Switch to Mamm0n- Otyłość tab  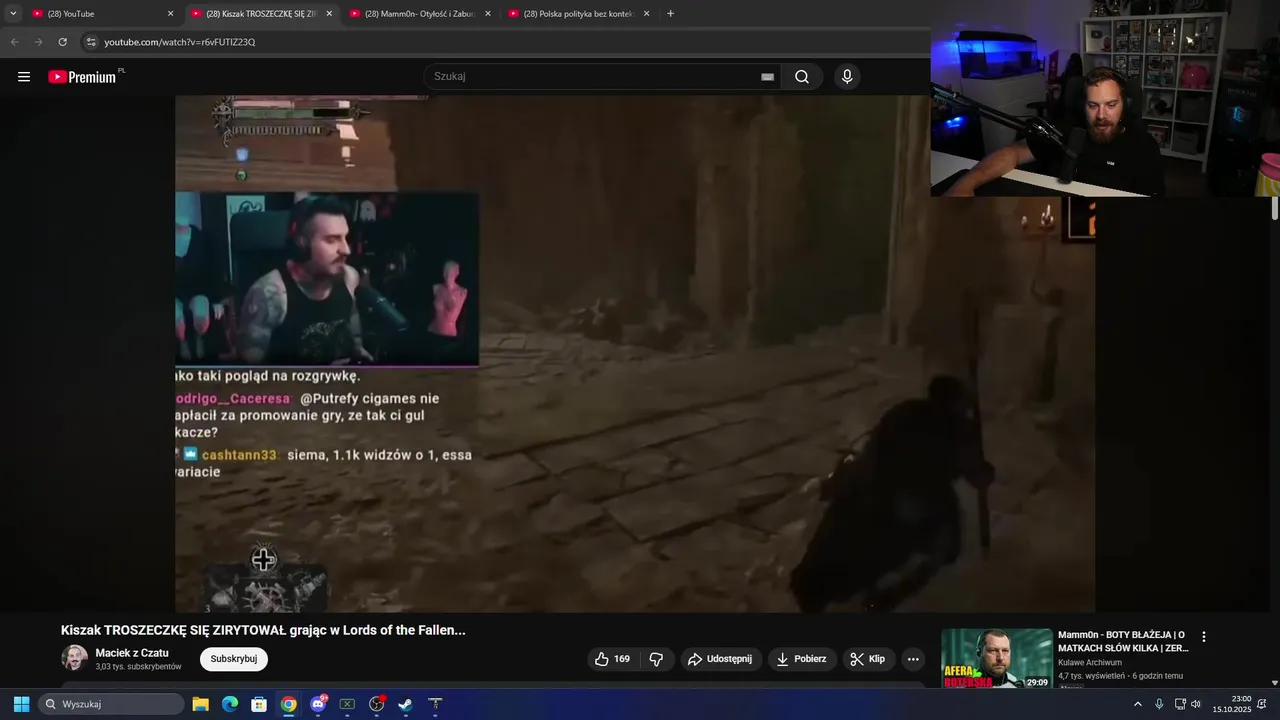[x=418, y=14]
